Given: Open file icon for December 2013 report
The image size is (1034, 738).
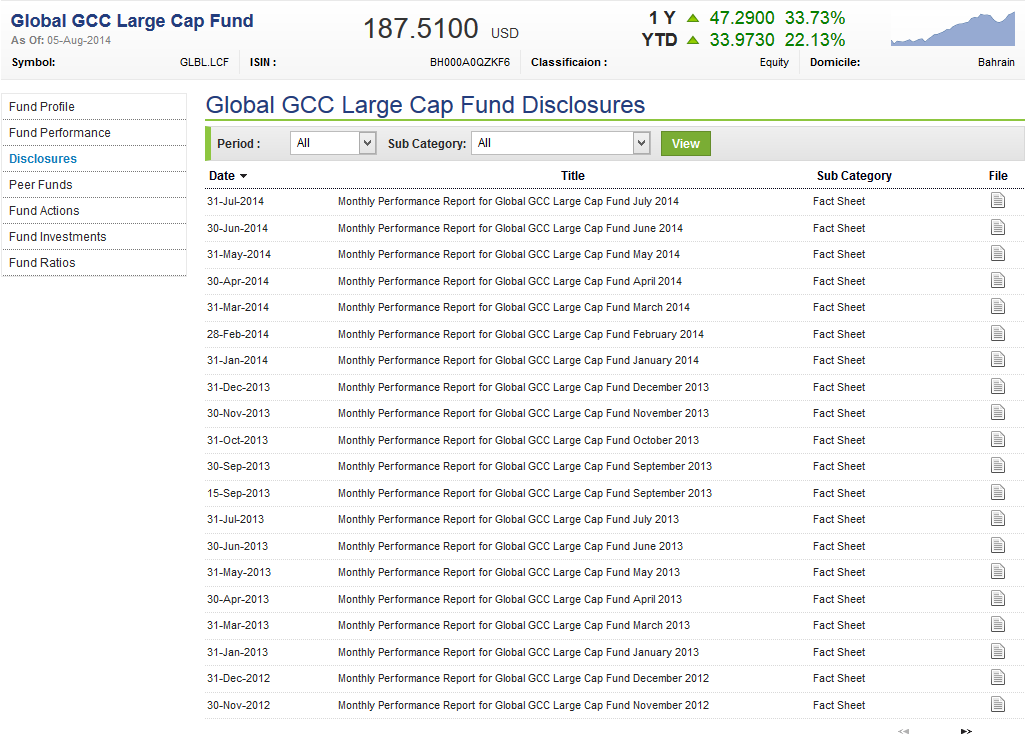Looking at the screenshot, I should [998, 386].
